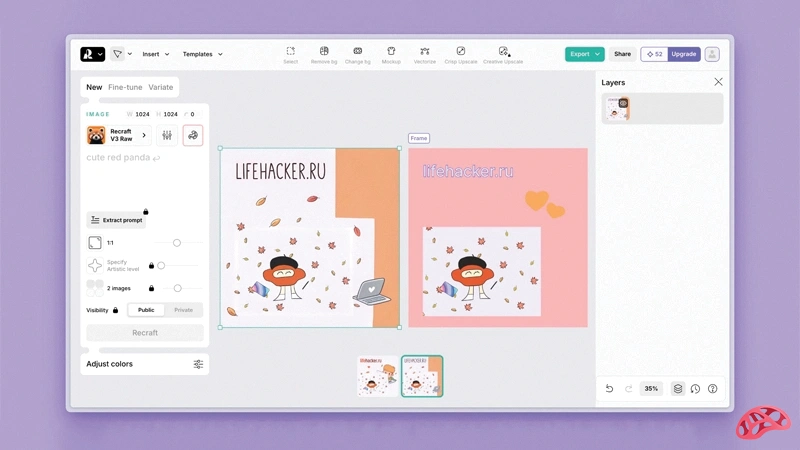The width and height of the screenshot is (800, 450).
Task: Open the Recraft logo main menu
Action: tap(92, 54)
